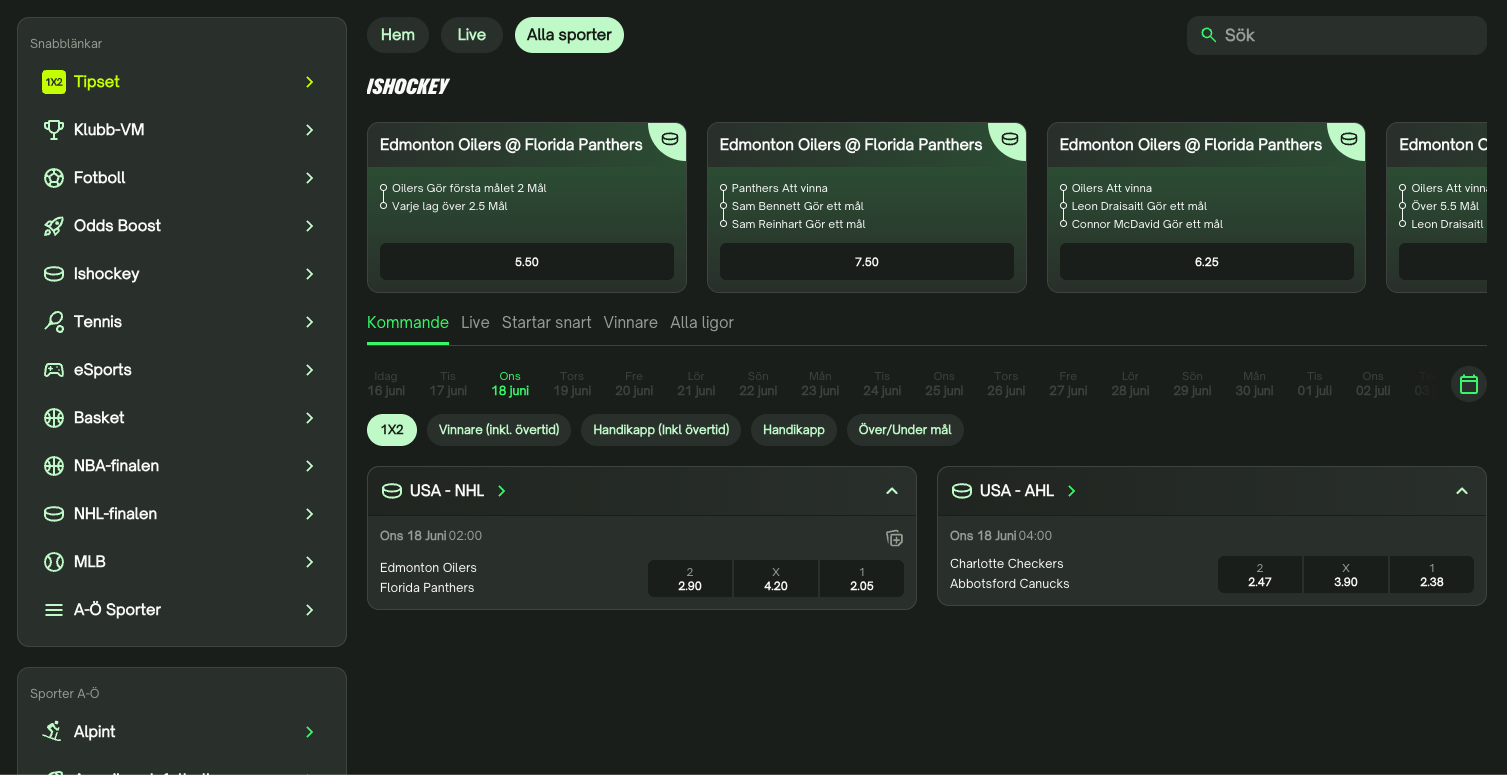The height and width of the screenshot is (775, 1507).
Task: Click the Tennis racket icon
Action: 54,322
